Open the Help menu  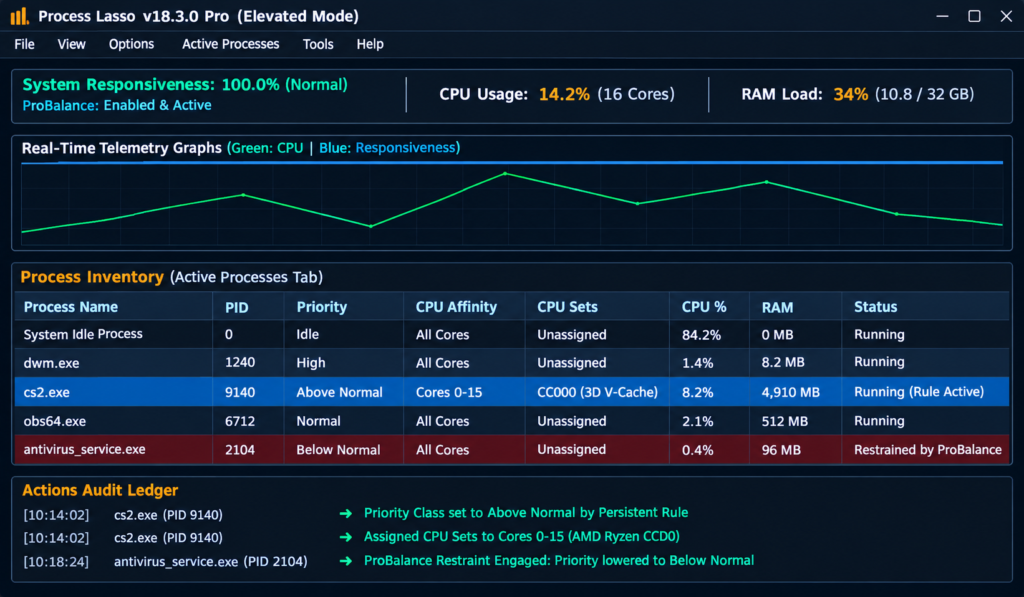[370, 44]
